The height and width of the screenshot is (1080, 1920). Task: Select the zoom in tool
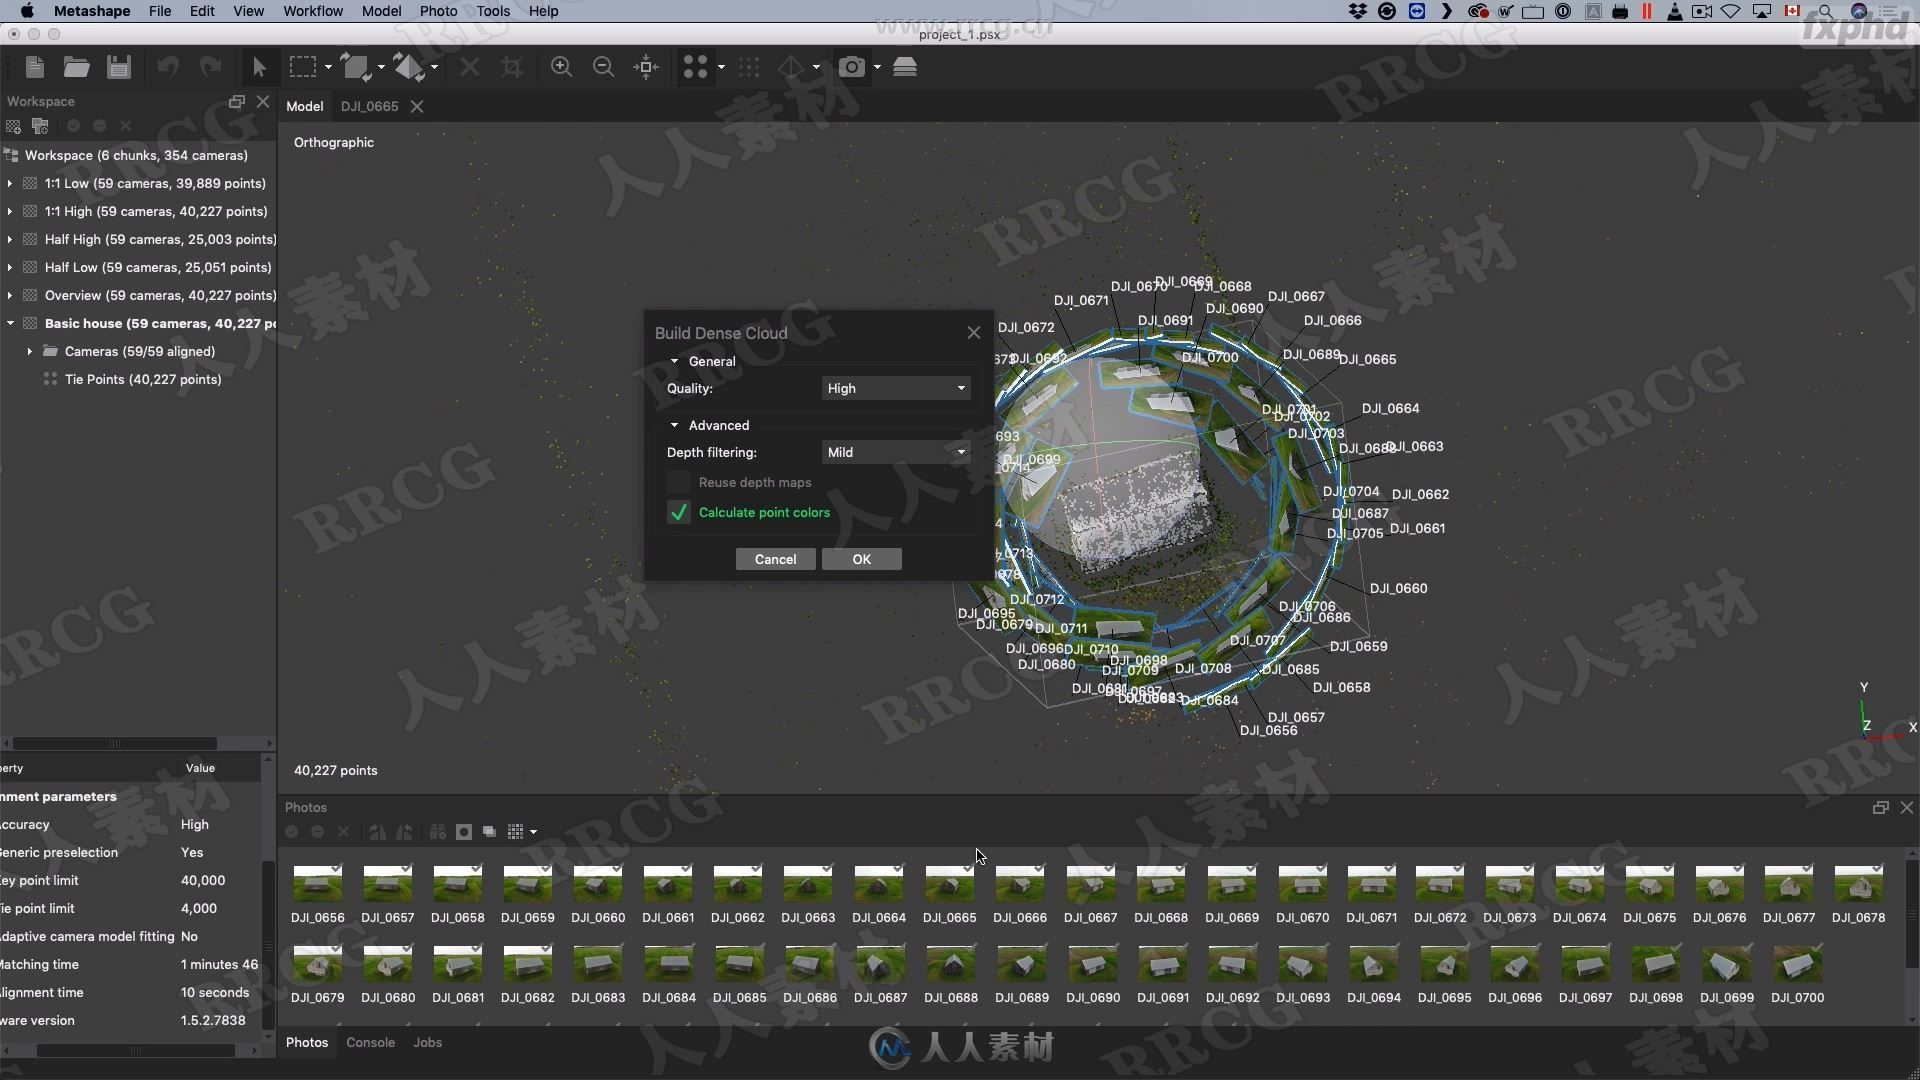[x=560, y=67]
